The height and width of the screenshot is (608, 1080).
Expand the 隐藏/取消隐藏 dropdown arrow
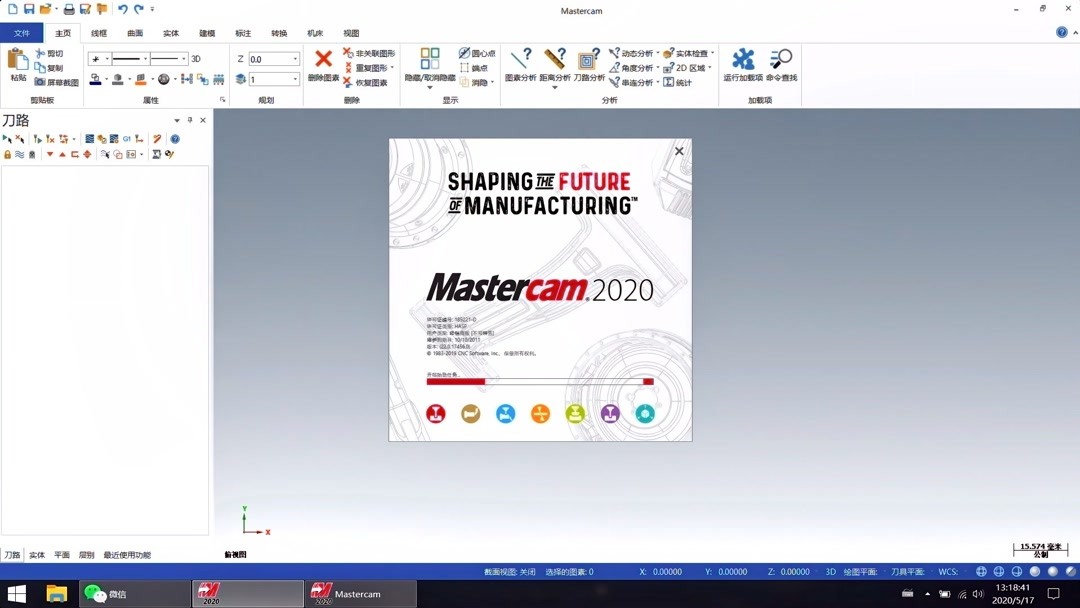pyautogui.click(x=429, y=86)
